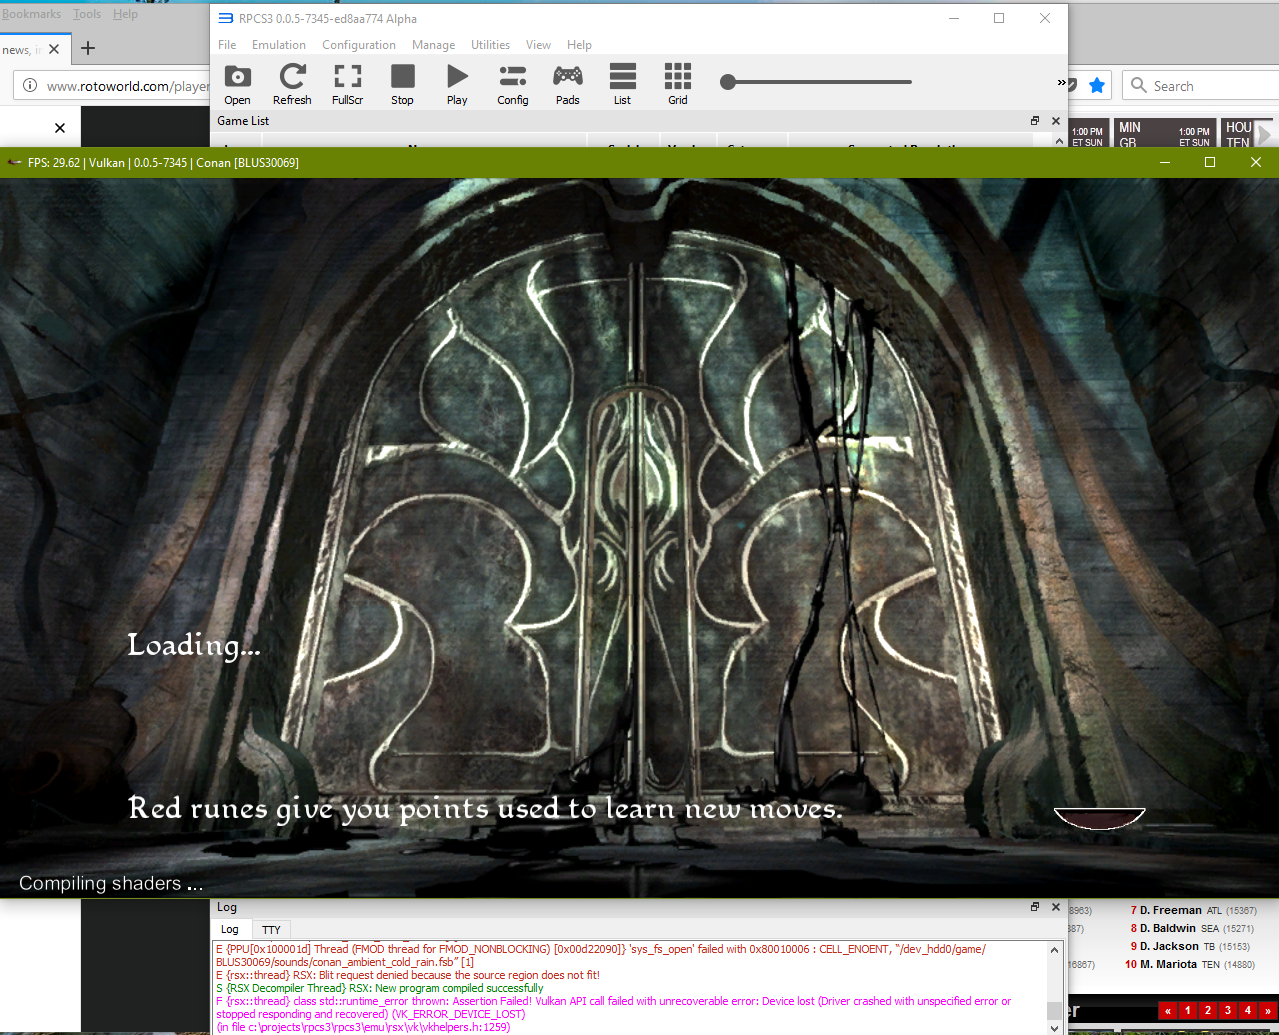
Task: Expand the toolbar overflow chevron
Action: tap(1061, 82)
